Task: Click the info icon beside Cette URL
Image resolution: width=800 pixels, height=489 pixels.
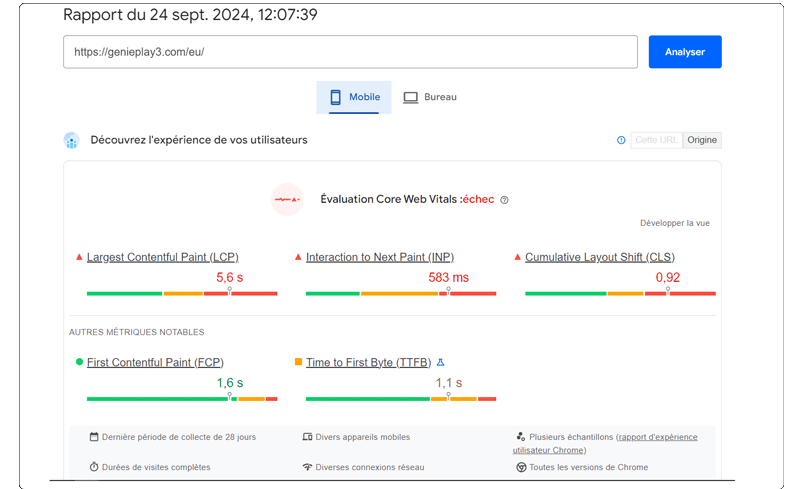Action: click(621, 140)
